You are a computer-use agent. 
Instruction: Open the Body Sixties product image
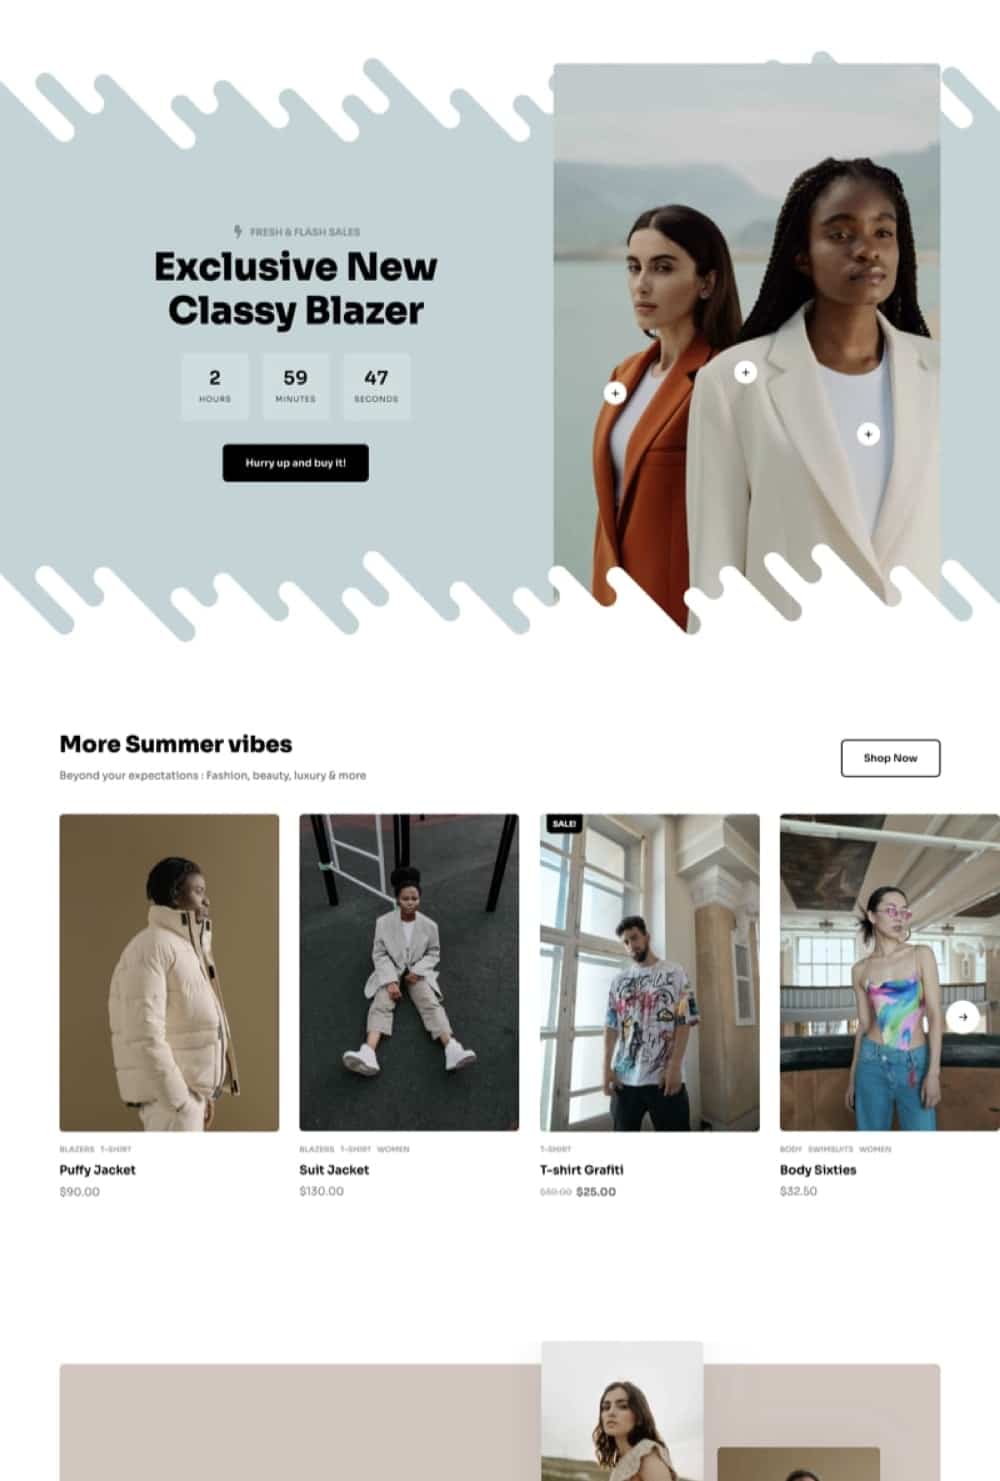(890, 972)
